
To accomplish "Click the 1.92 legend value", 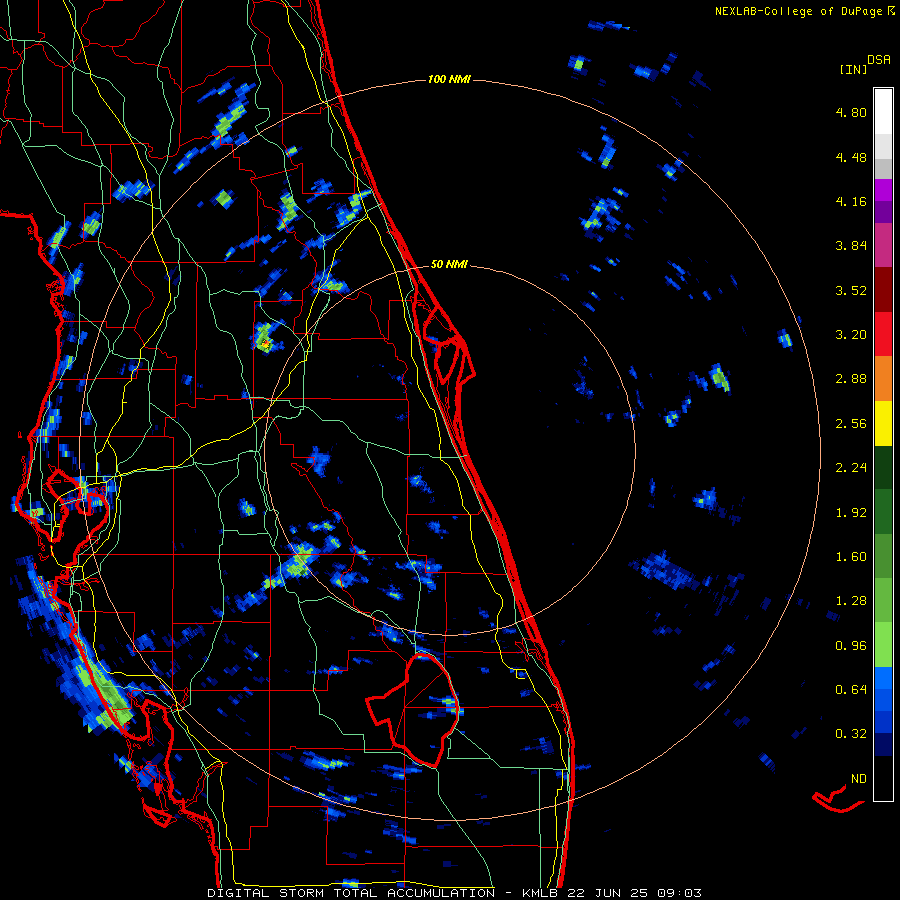I will (x=851, y=513).
